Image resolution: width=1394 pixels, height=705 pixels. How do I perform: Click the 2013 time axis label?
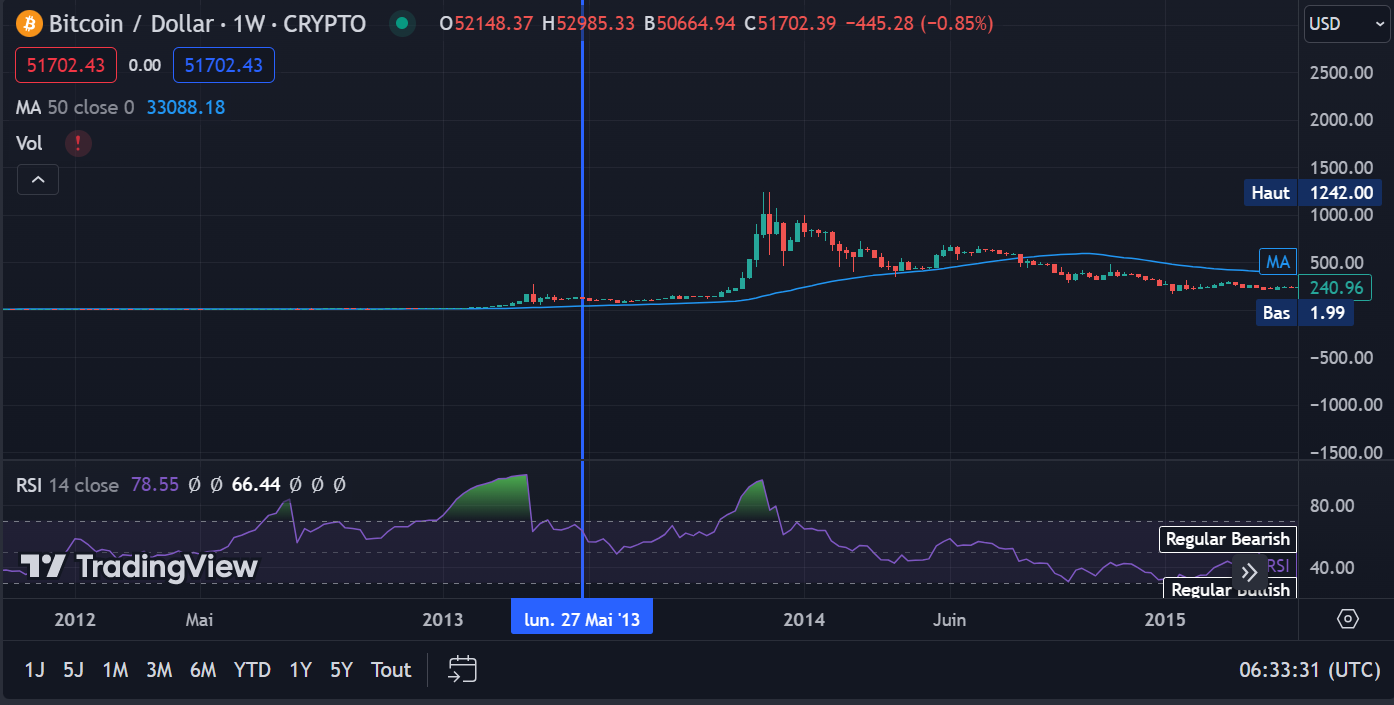click(443, 620)
